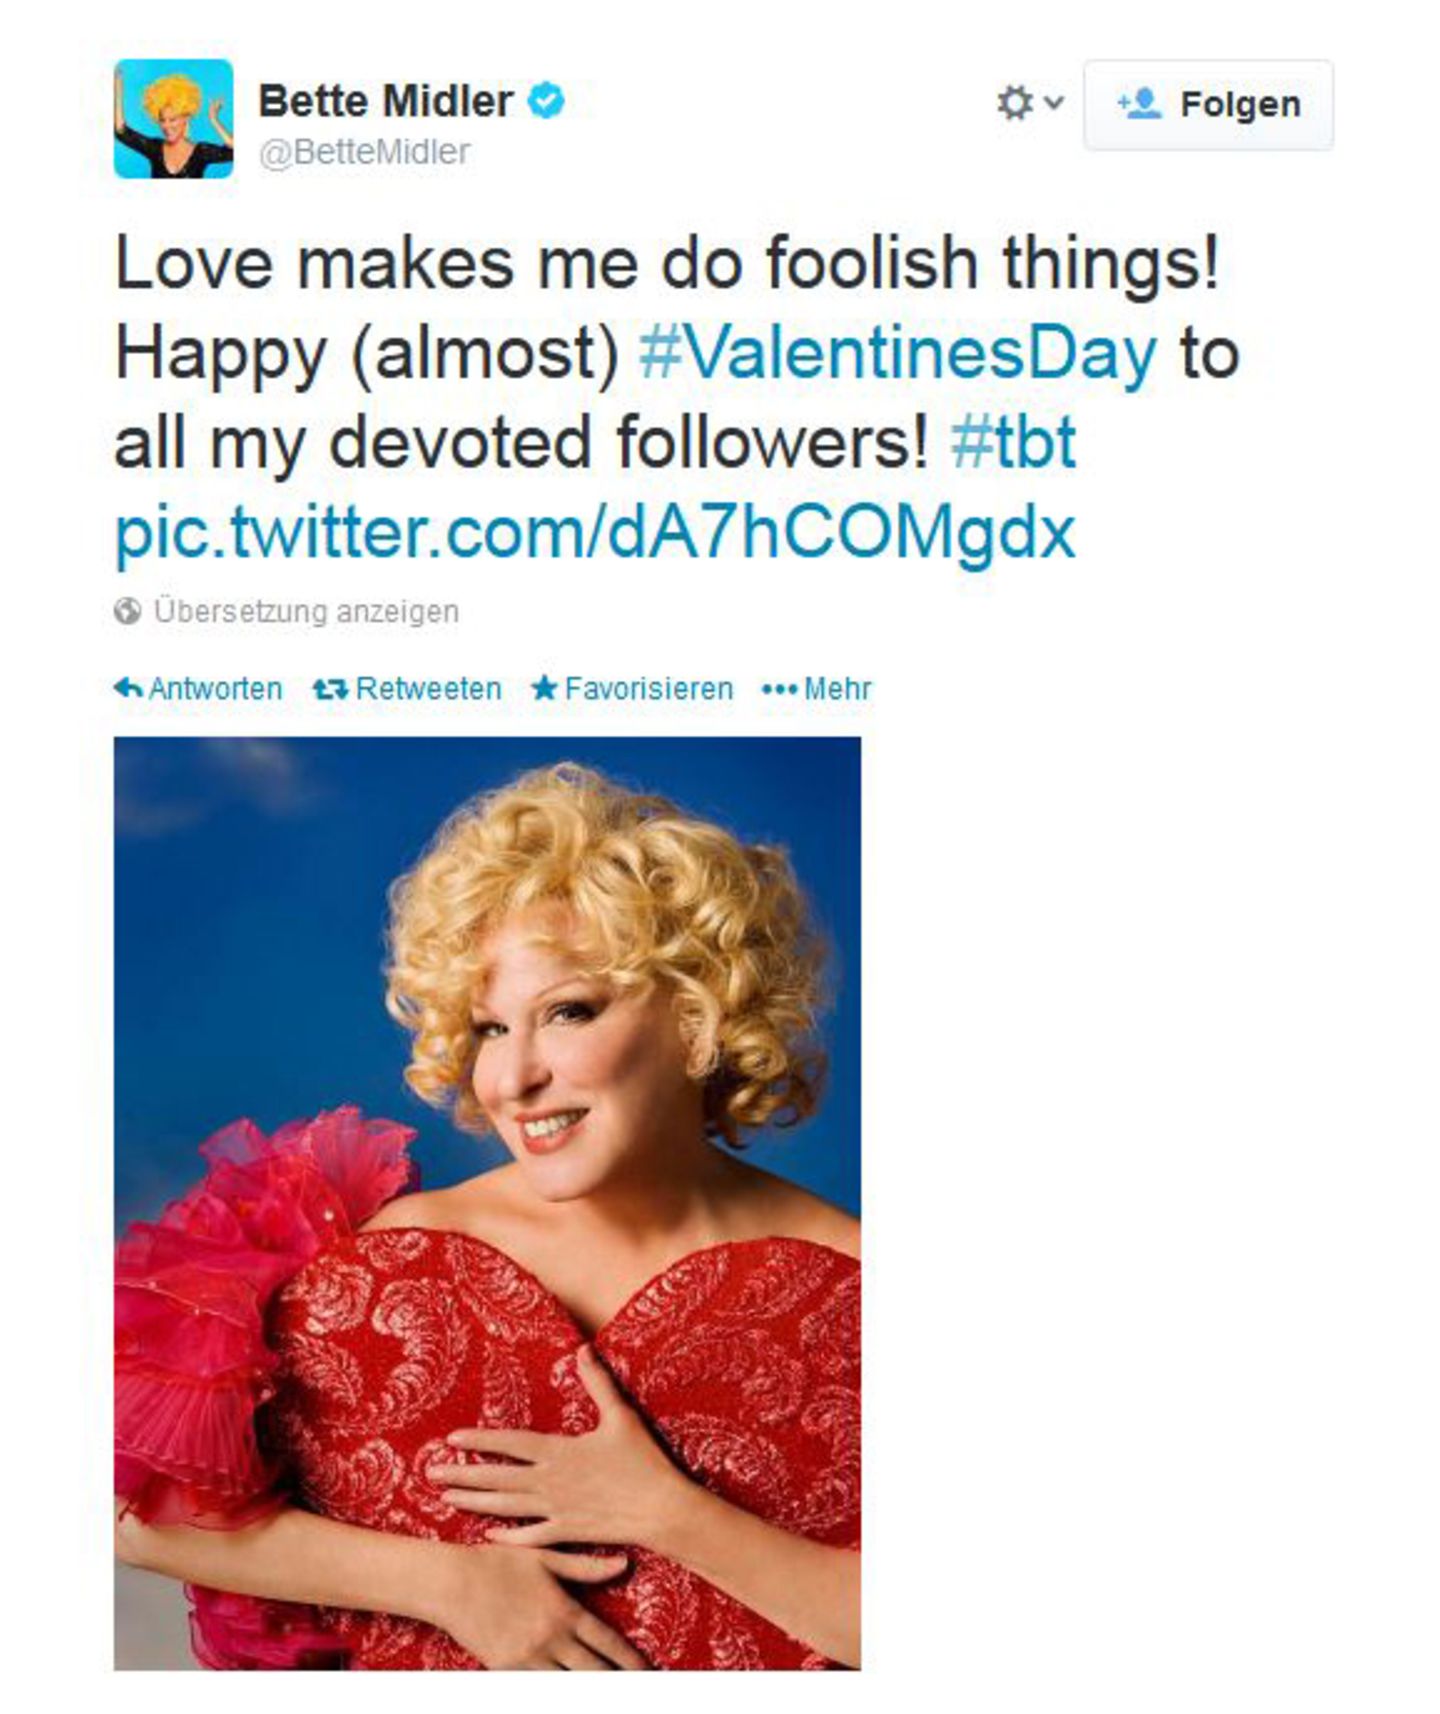Toggle following via the Folgen button
This screenshot has width=1440, height=1714.
[x=1207, y=101]
